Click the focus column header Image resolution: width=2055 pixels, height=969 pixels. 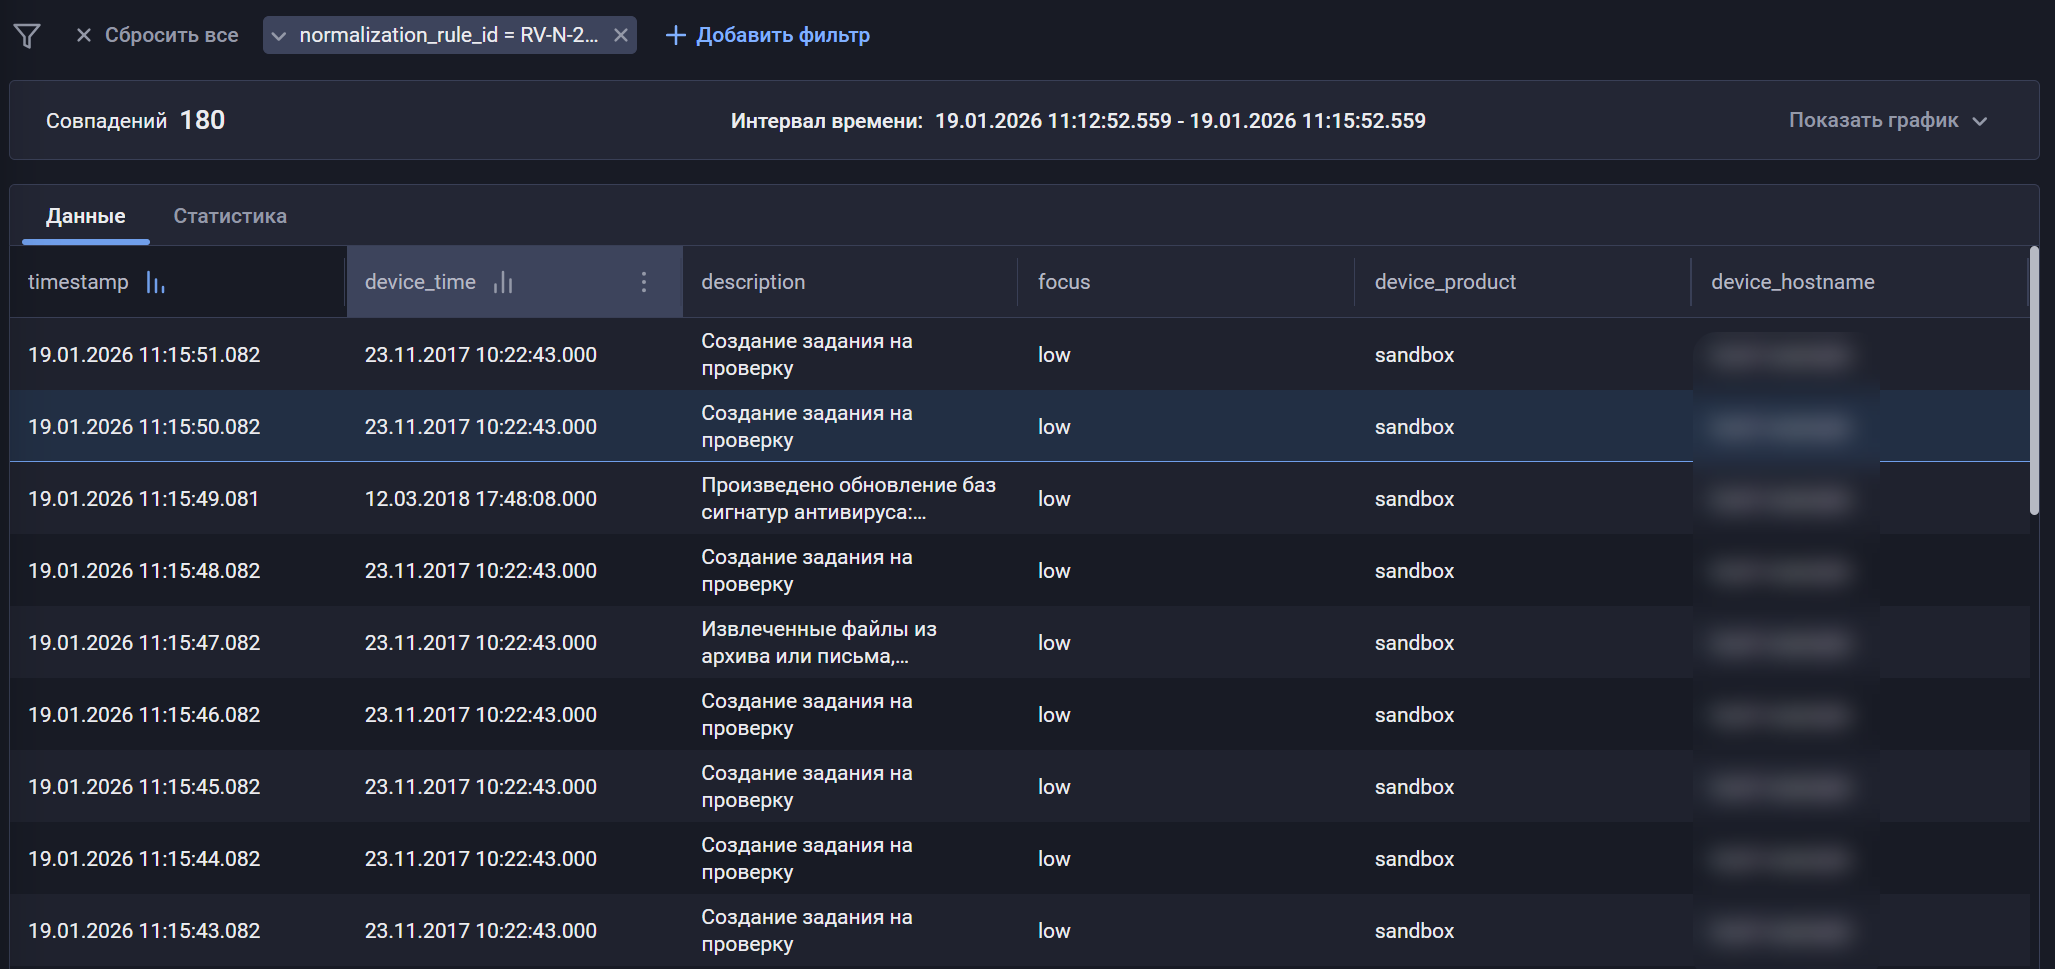point(1064,282)
